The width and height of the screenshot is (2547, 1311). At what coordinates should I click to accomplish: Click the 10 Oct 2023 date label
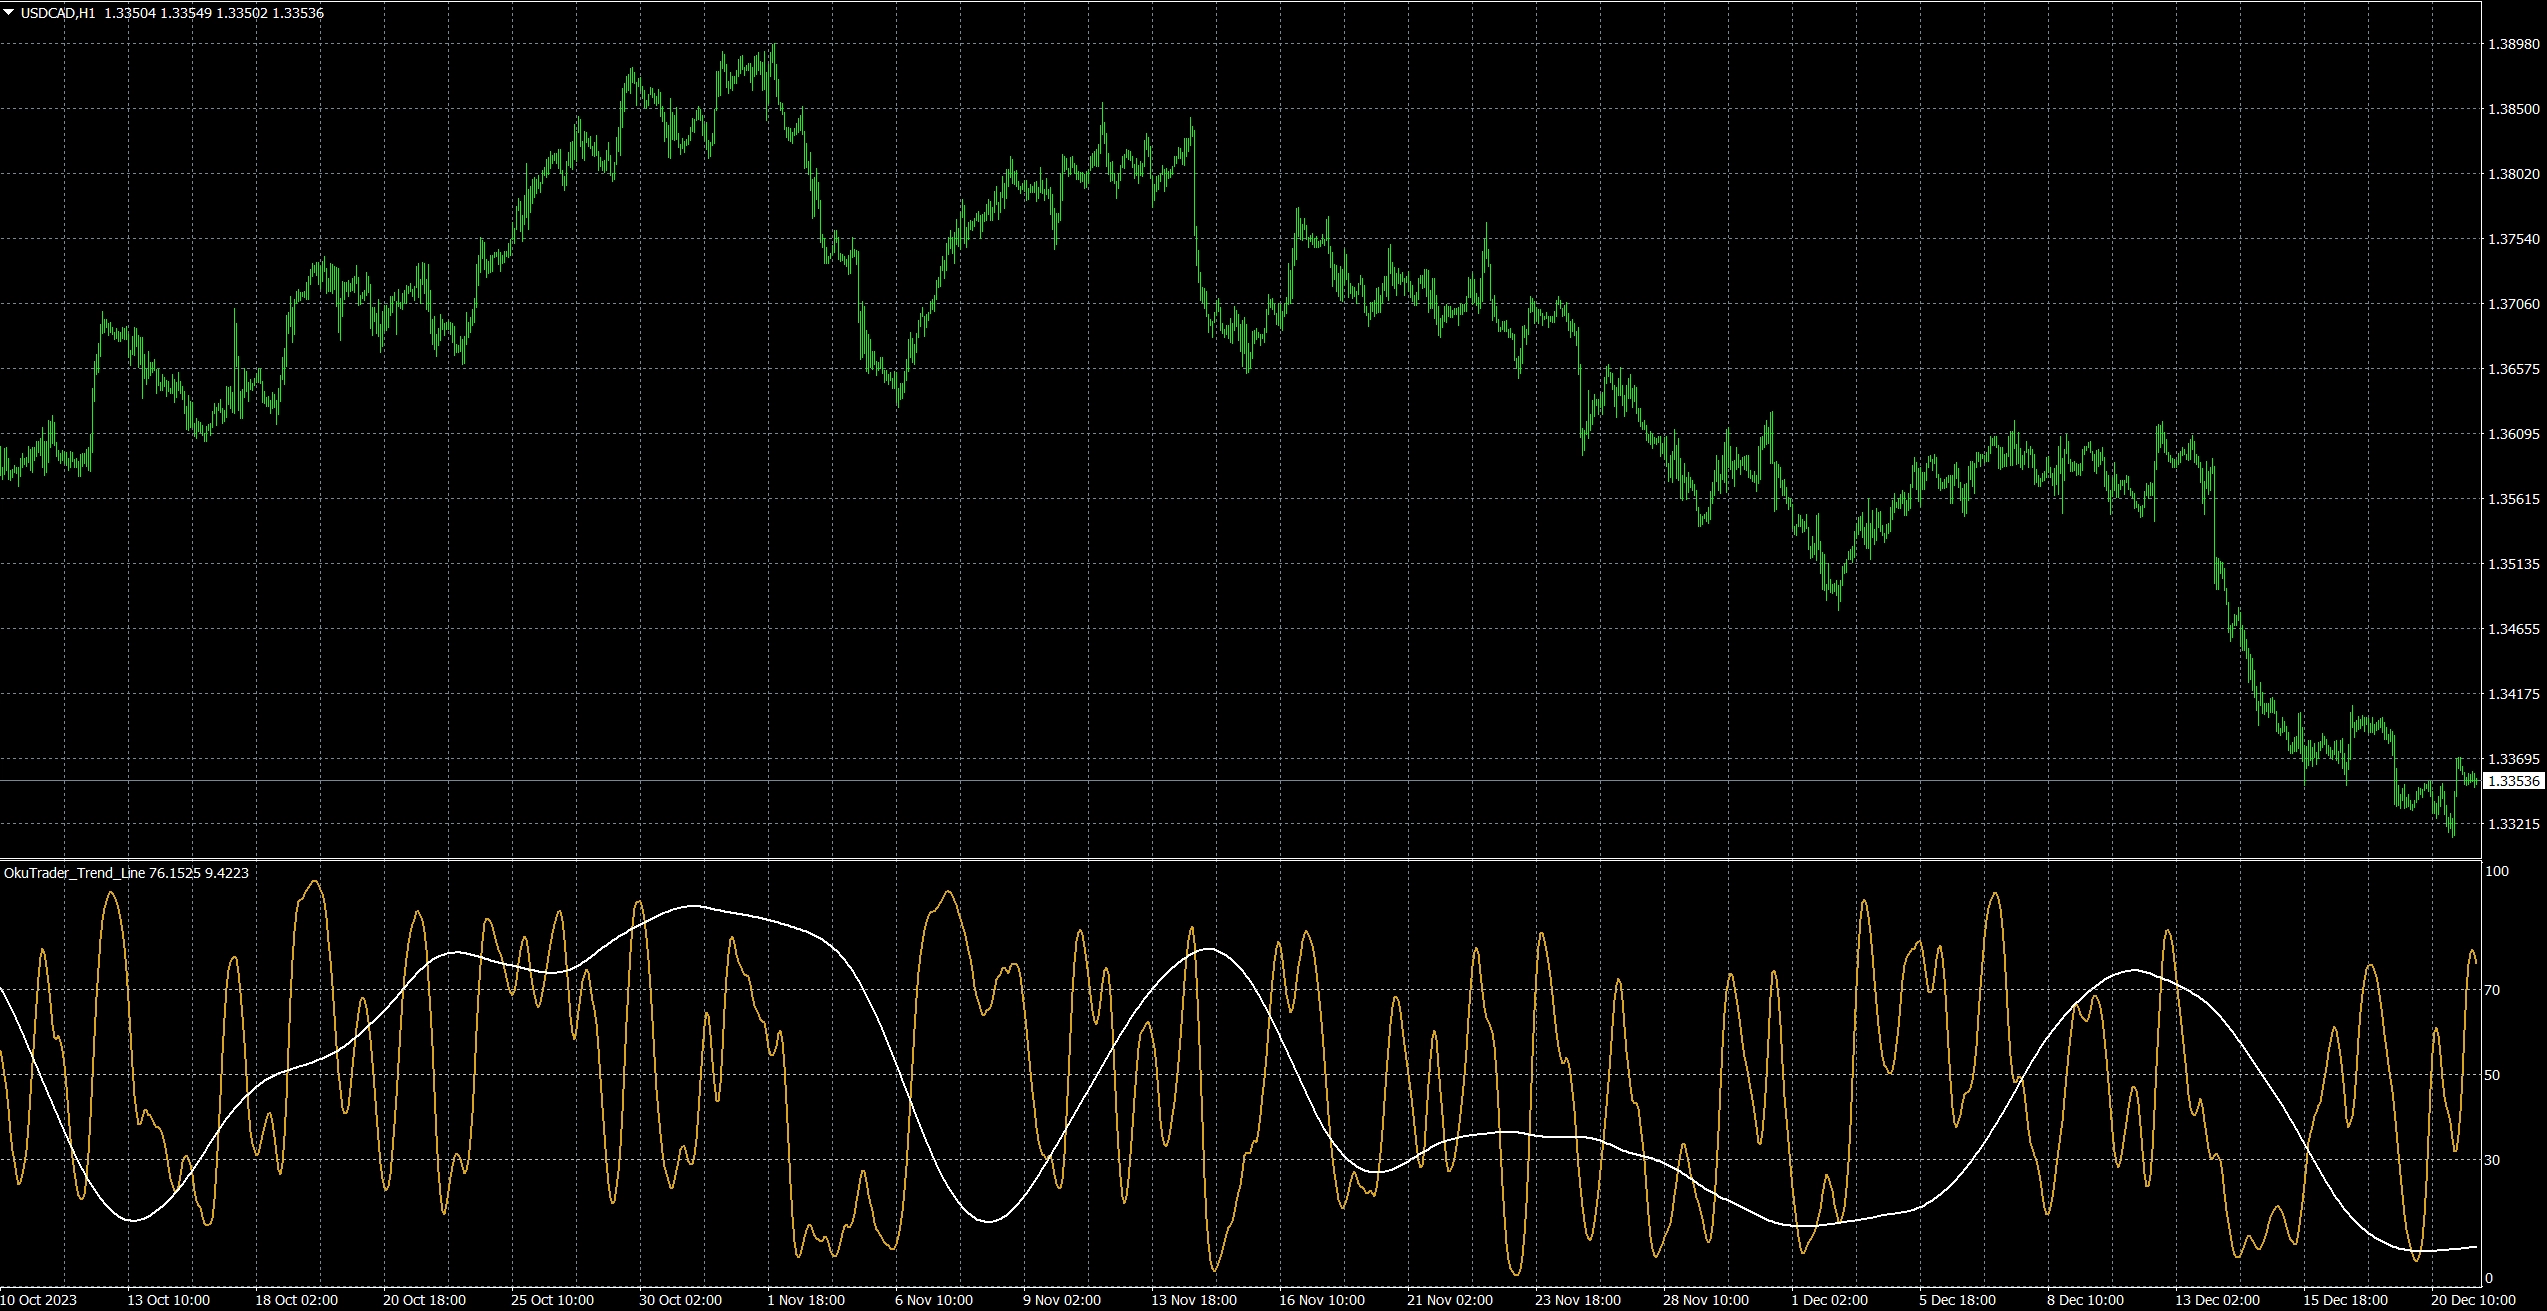click(39, 1300)
